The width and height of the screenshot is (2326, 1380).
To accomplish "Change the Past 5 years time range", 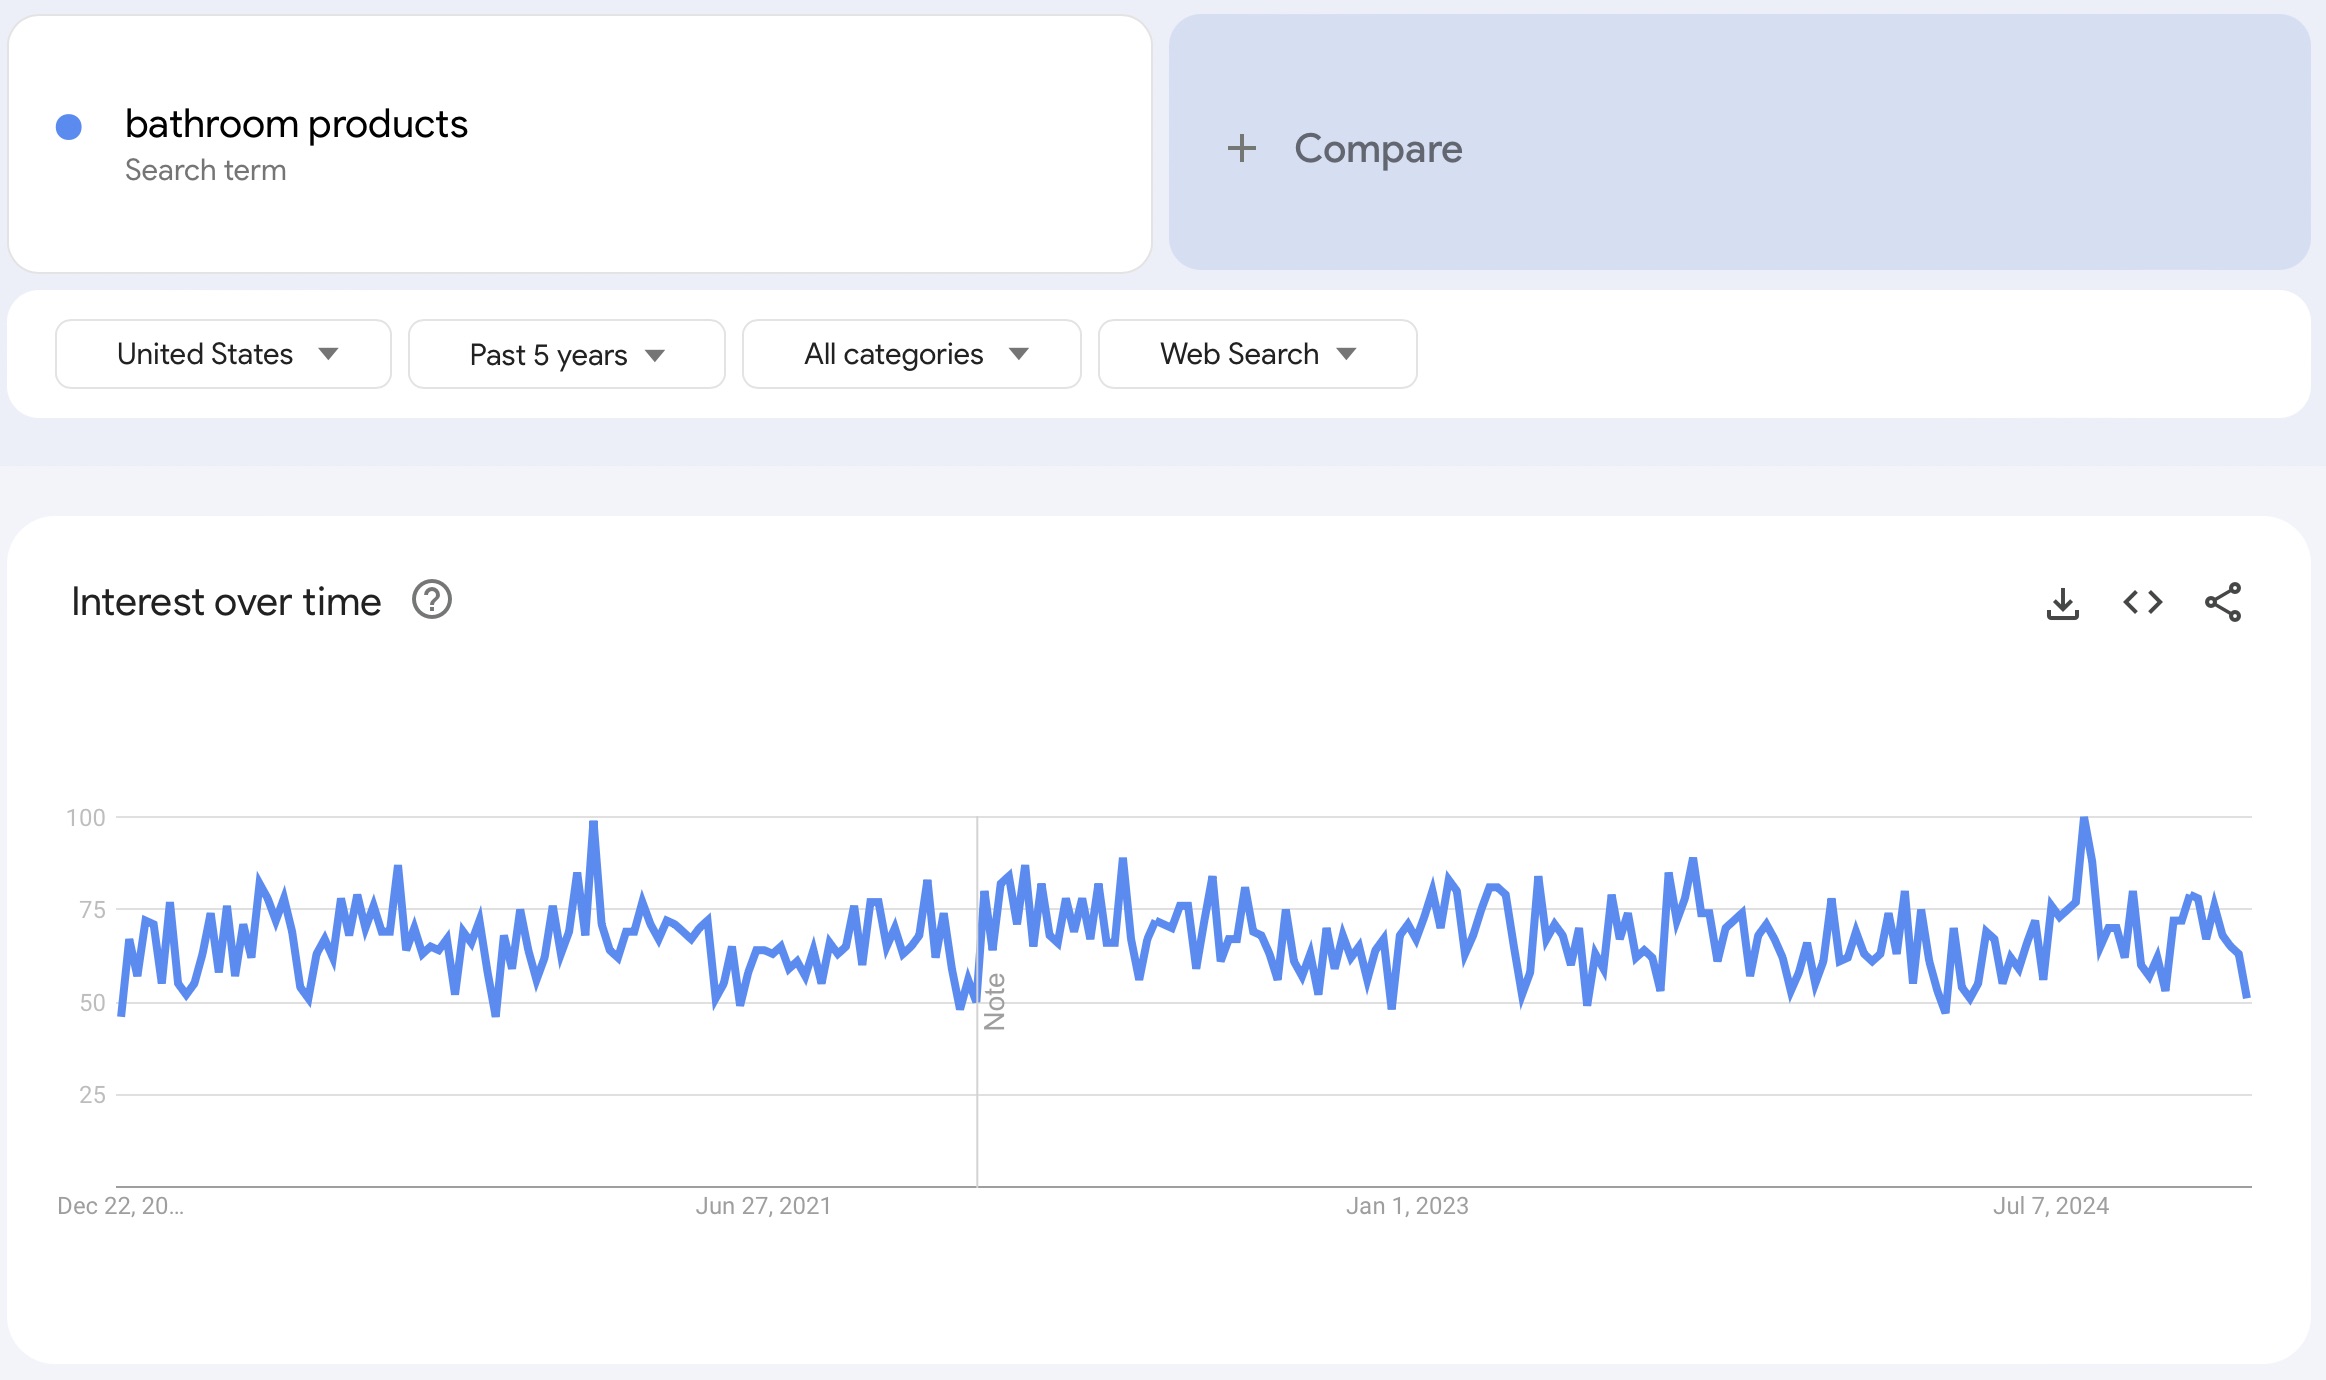I will [x=565, y=353].
